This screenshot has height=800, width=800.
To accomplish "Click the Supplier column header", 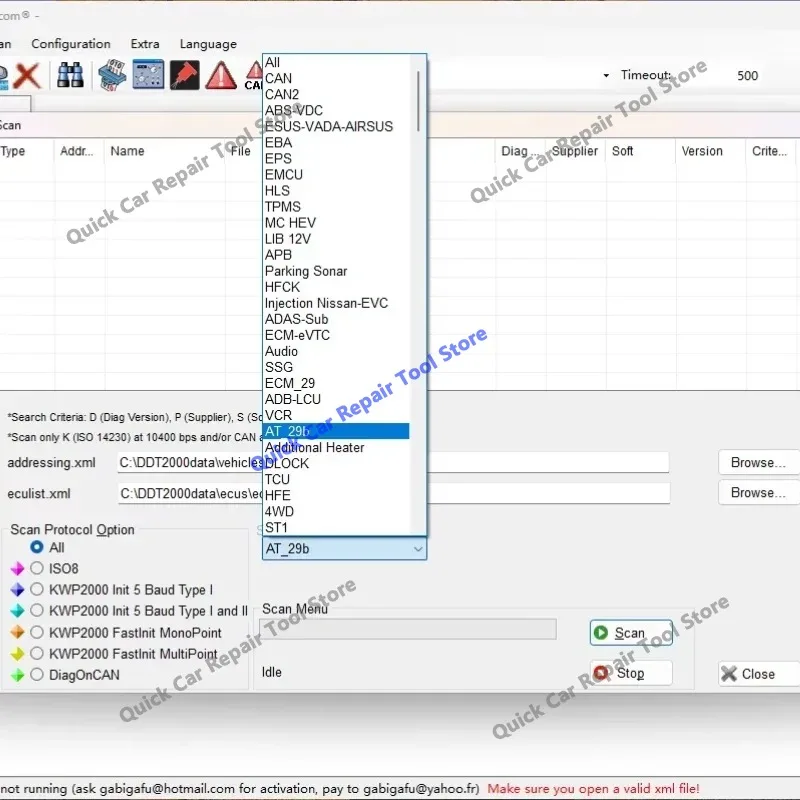I will pos(576,151).
